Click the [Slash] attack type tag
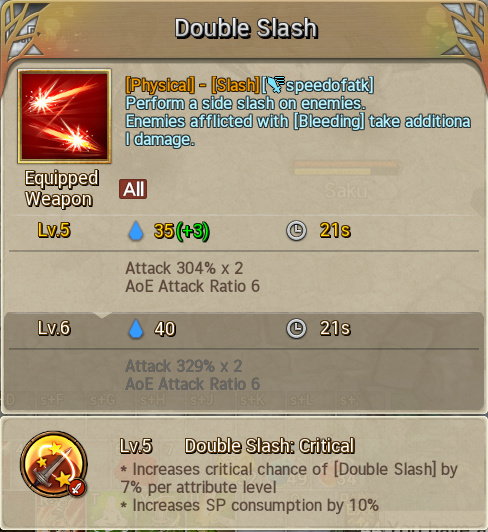 [236, 85]
